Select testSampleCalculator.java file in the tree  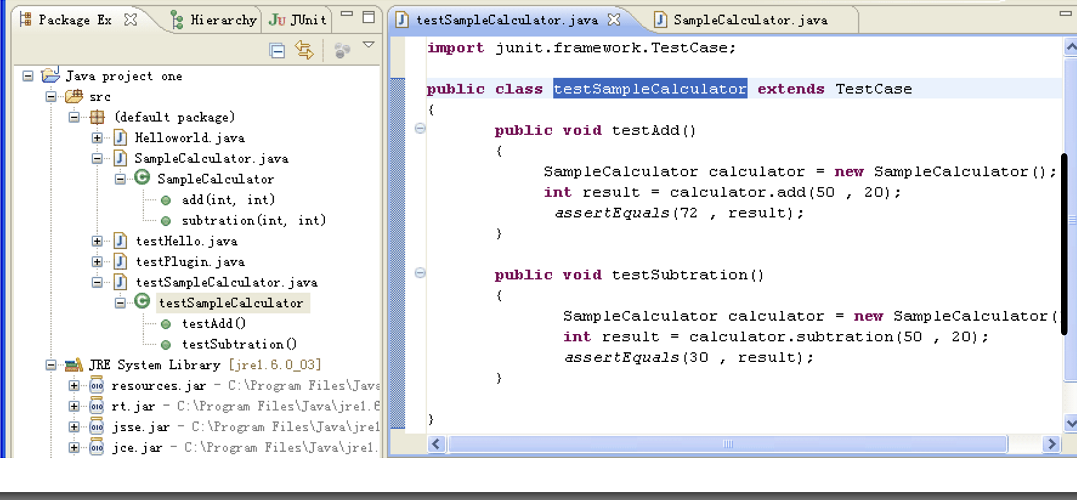coord(227,282)
